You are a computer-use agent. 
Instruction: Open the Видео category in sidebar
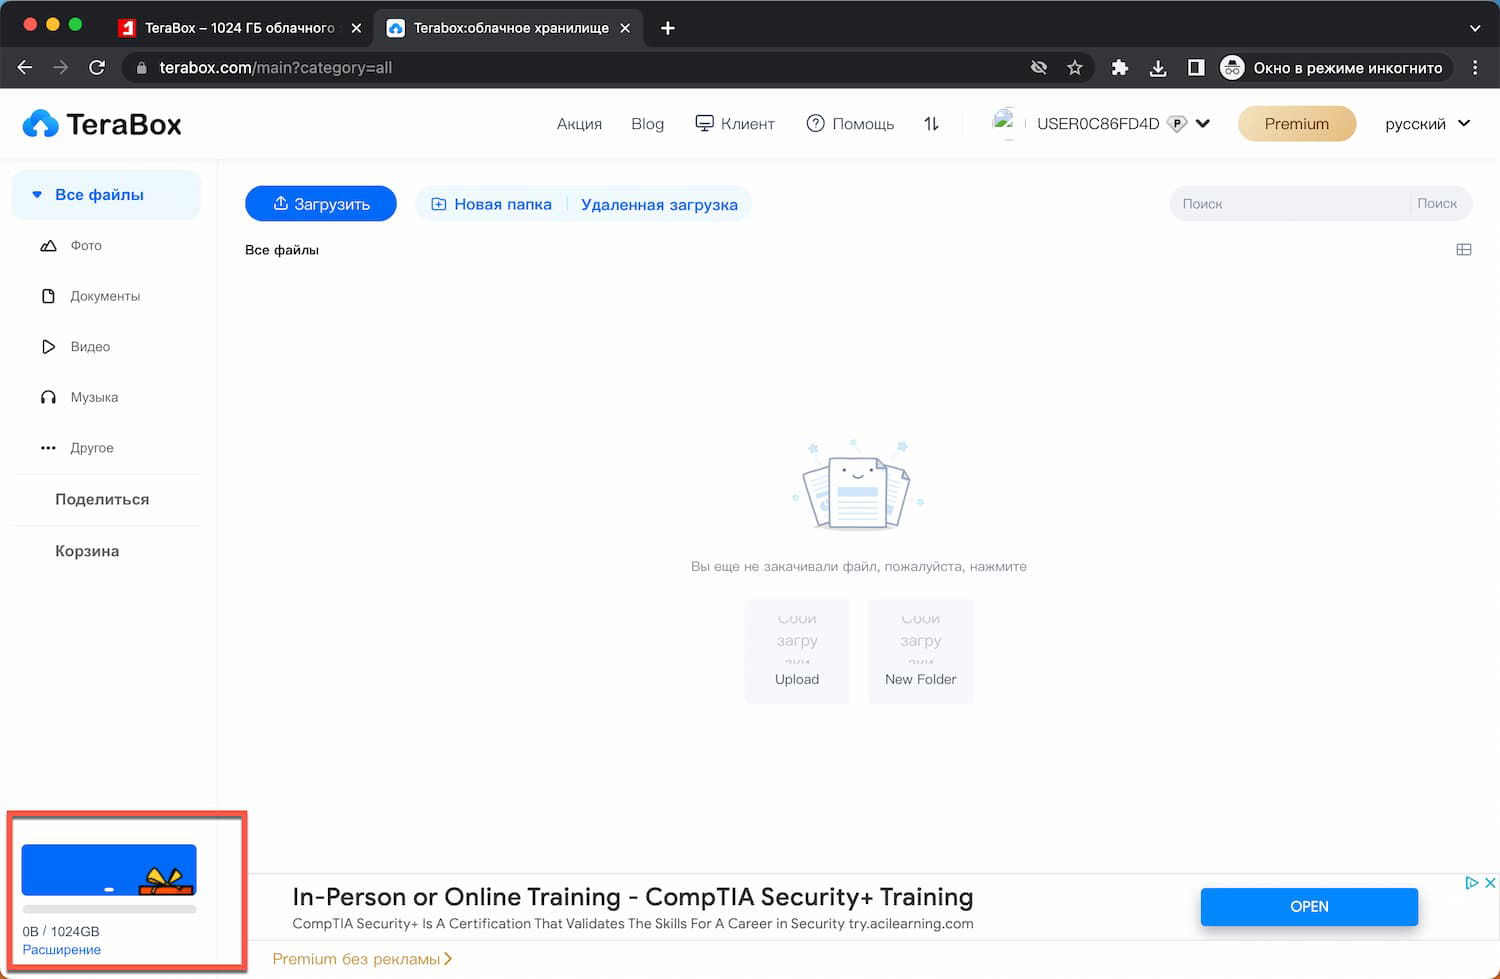(90, 347)
